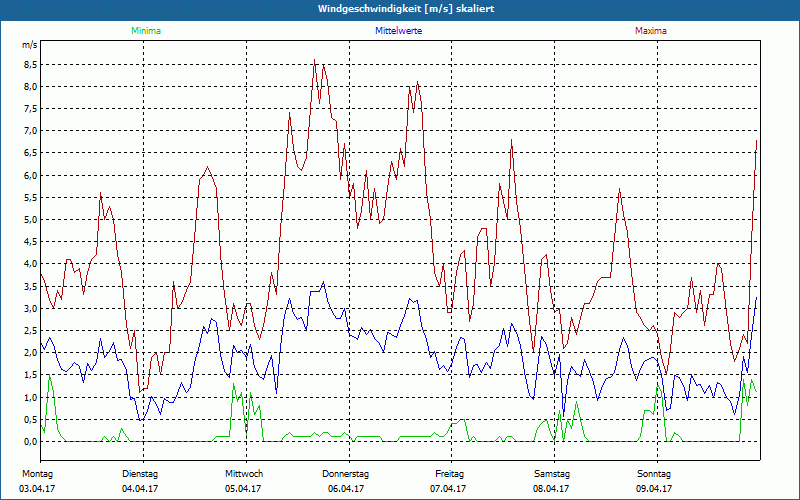Click the 06.04.17 date label

(x=346, y=489)
